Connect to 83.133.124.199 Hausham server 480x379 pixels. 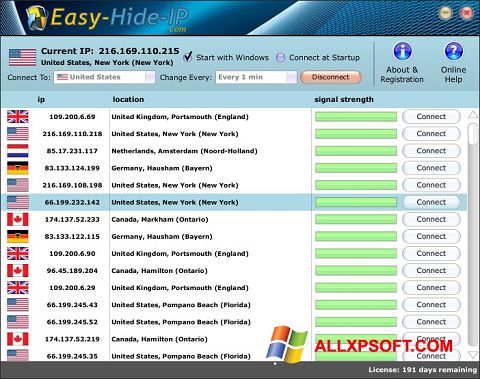(x=431, y=168)
